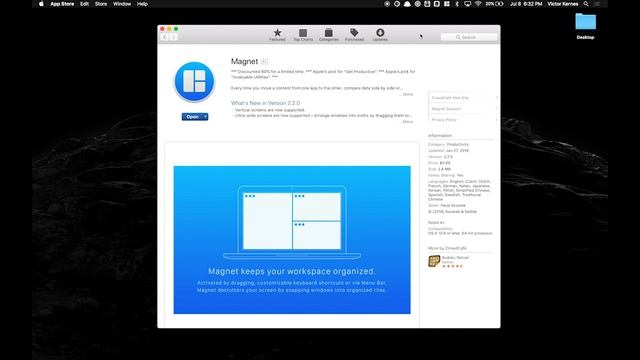Screen dimensions: 640x360
Task: Click the App Store search field
Action: click(x=469, y=37)
